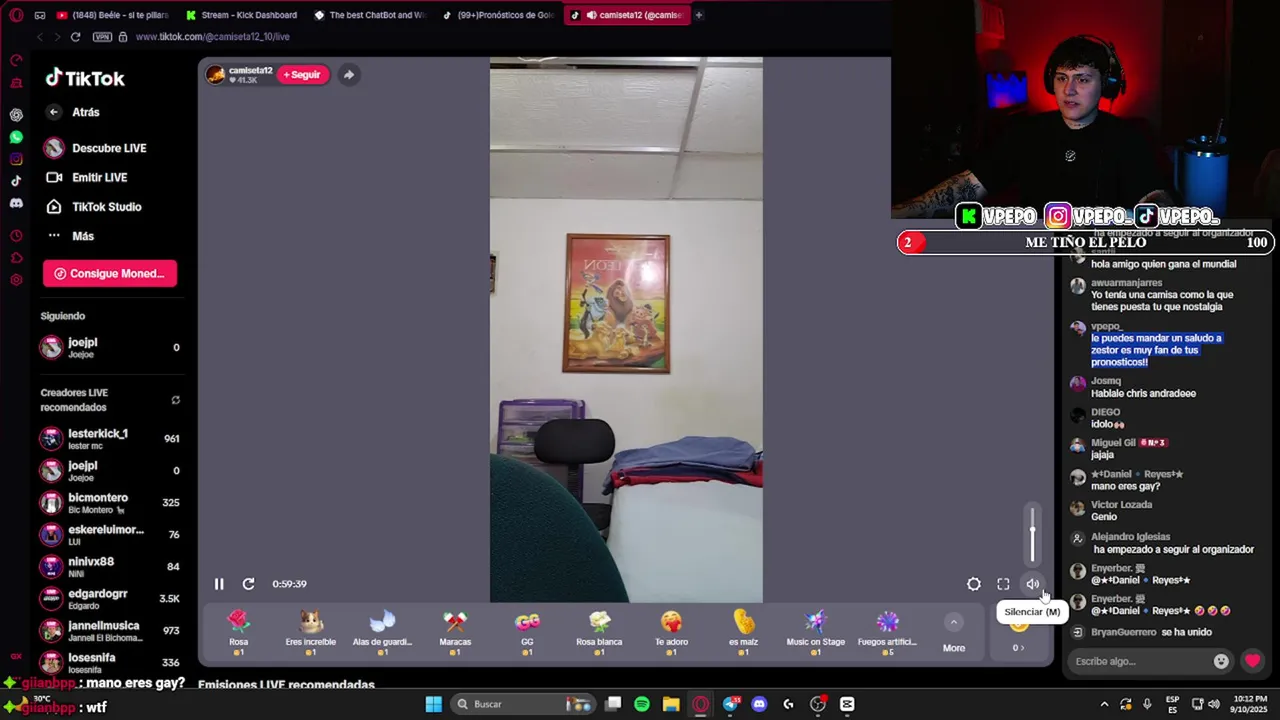Switch to The best ChatBot tab
Image resolution: width=1280 pixels, height=720 pixels.
pos(370,15)
